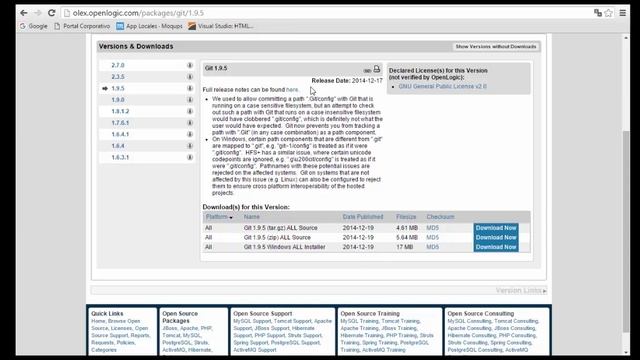Click the address bar URL field
Image resolution: width=640 pixels, height=360 pixels.
tap(327, 13)
